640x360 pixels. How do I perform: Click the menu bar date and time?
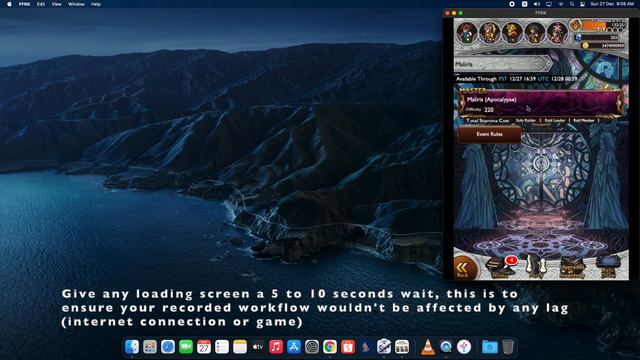point(612,4)
